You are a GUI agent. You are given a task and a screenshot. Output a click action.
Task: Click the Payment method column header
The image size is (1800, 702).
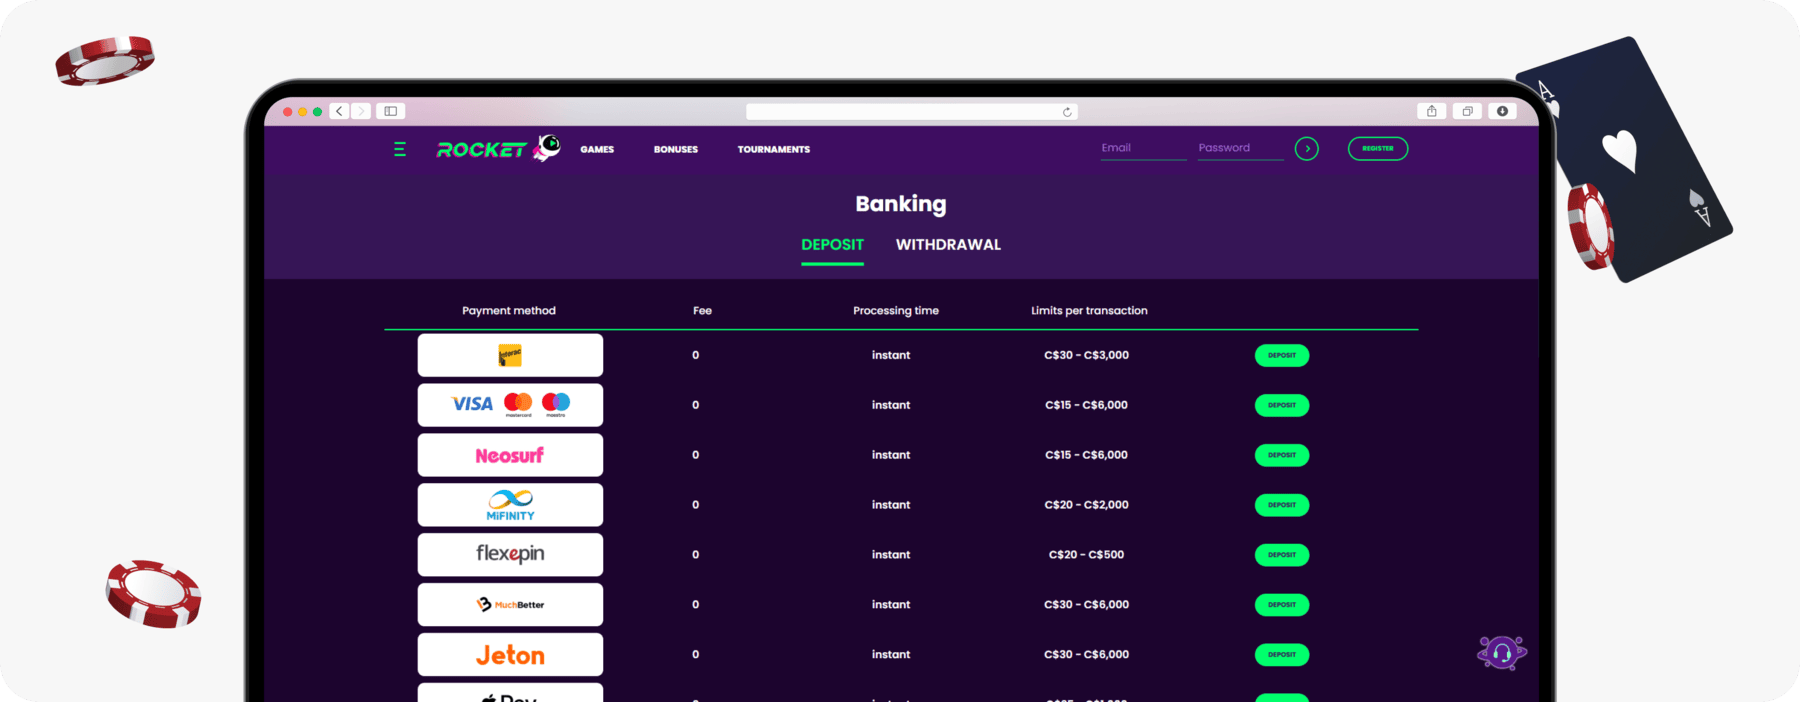click(509, 311)
